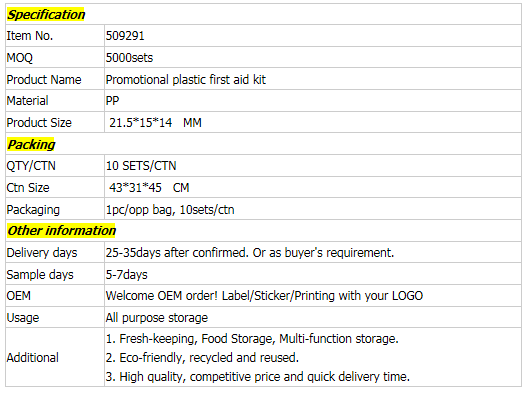Click the Fresh-keeping, Food Storage line
531x395 pixels.
[x=252, y=339]
